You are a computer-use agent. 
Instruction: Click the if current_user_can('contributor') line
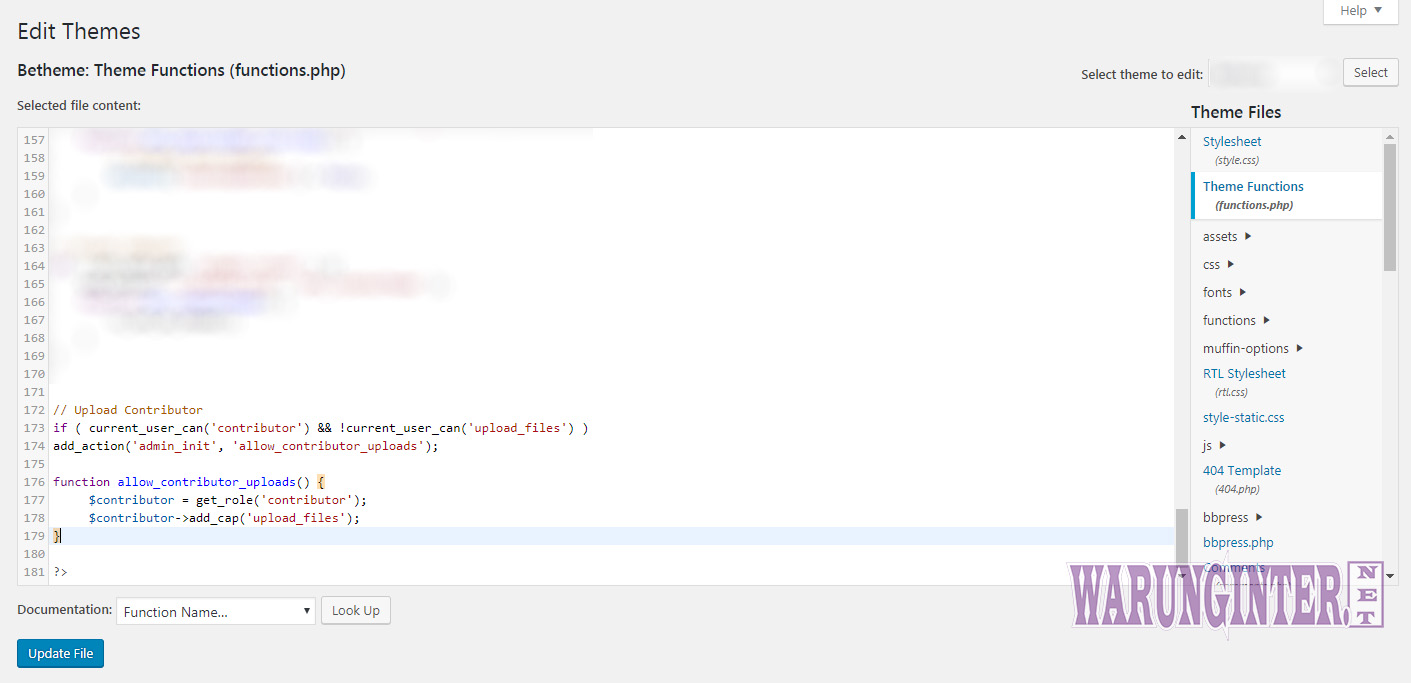(x=321, y=428)
